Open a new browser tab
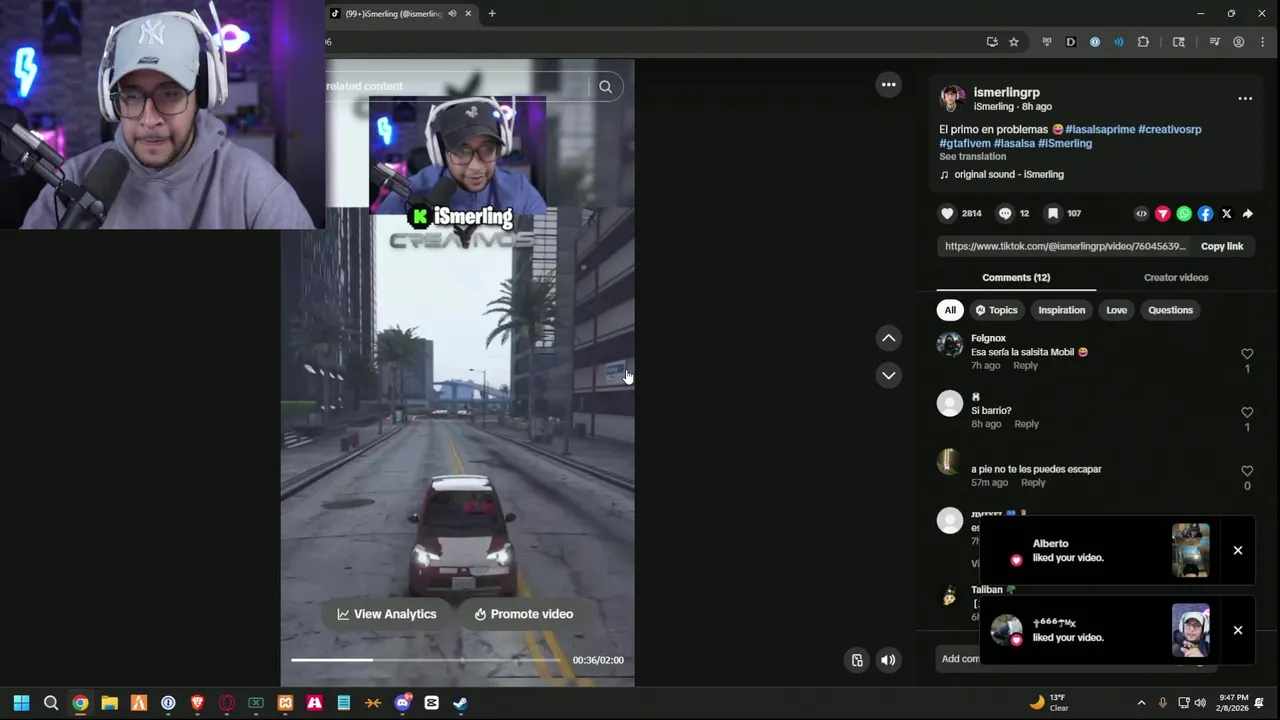 click(x=491, y=13)
